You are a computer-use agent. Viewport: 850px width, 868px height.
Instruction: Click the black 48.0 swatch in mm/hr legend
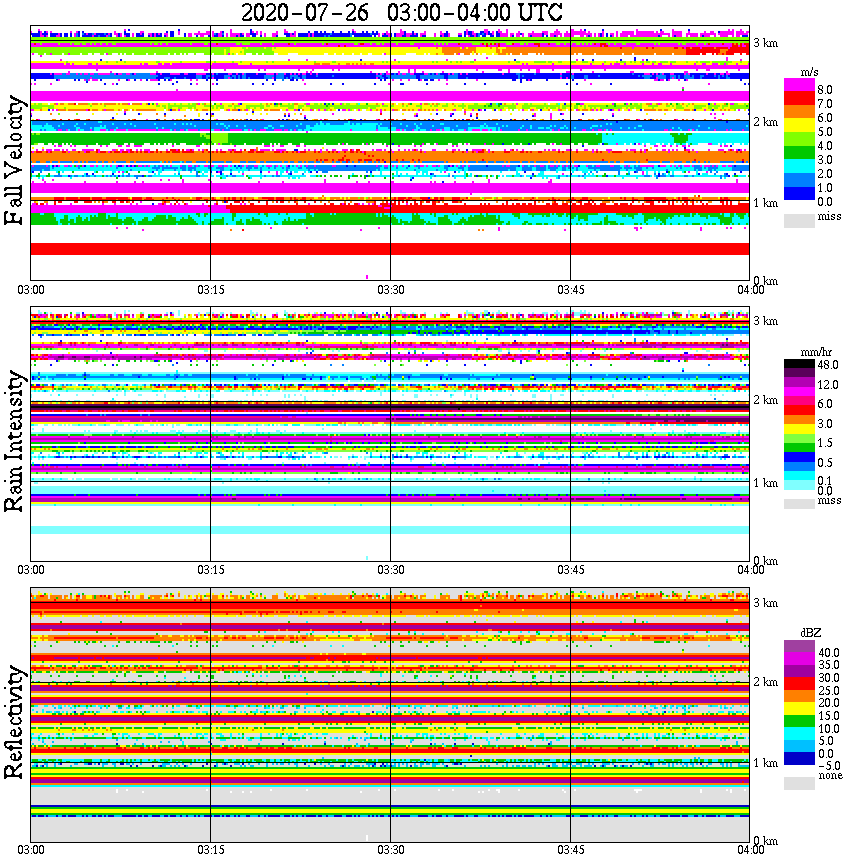point(799,364)
